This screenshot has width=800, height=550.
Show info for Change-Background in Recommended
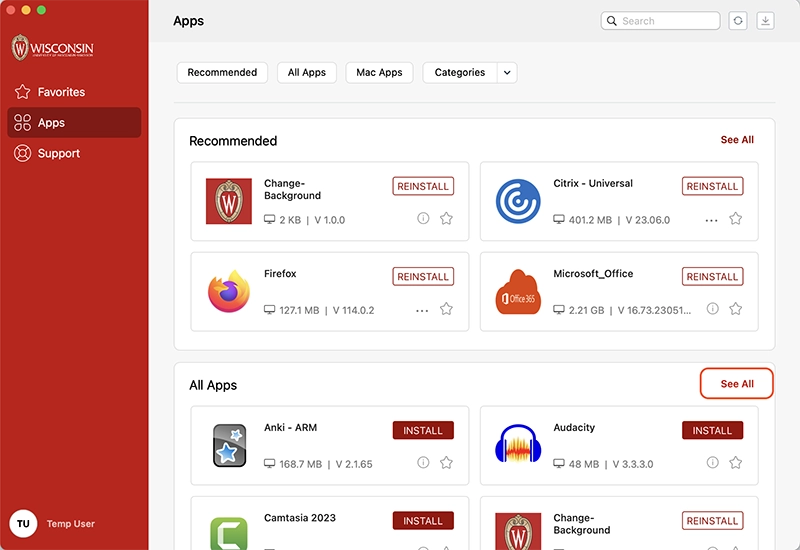[x=423, y=218]
